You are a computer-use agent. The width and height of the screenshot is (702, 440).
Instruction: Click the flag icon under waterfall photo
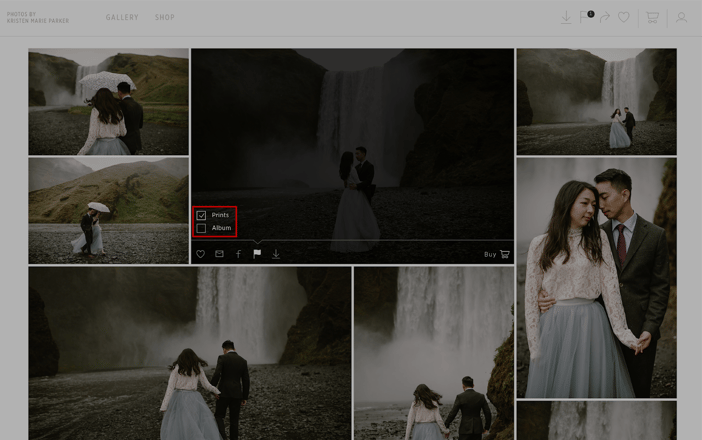[257, 254]
